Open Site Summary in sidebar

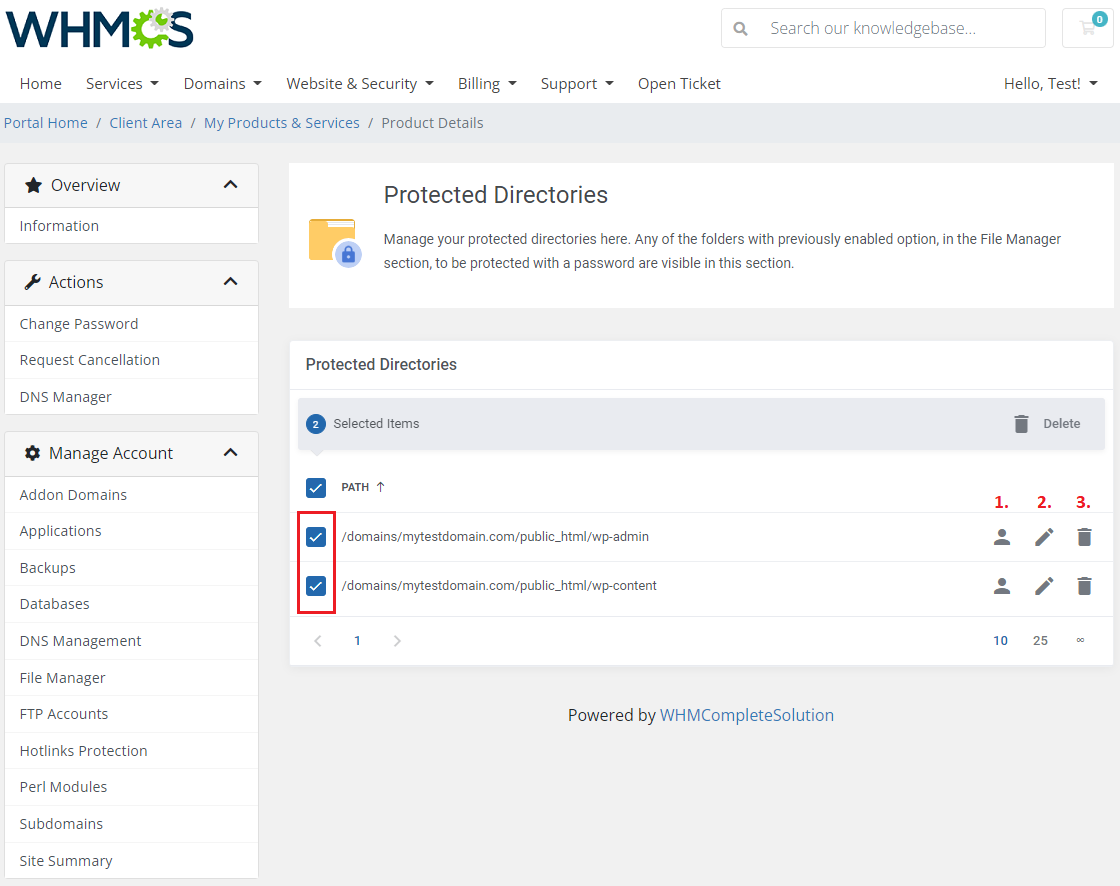click(131, 860)
